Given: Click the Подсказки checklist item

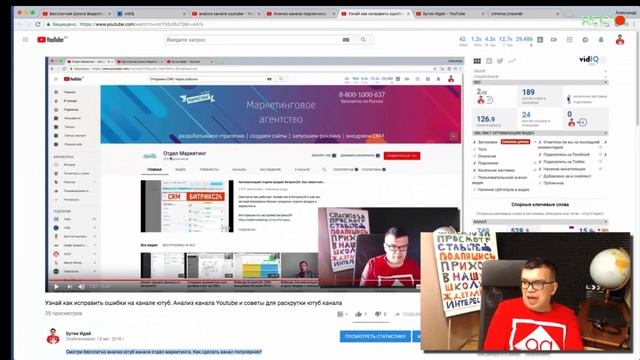Looking at the screenshot, I should tap(488, 163).
